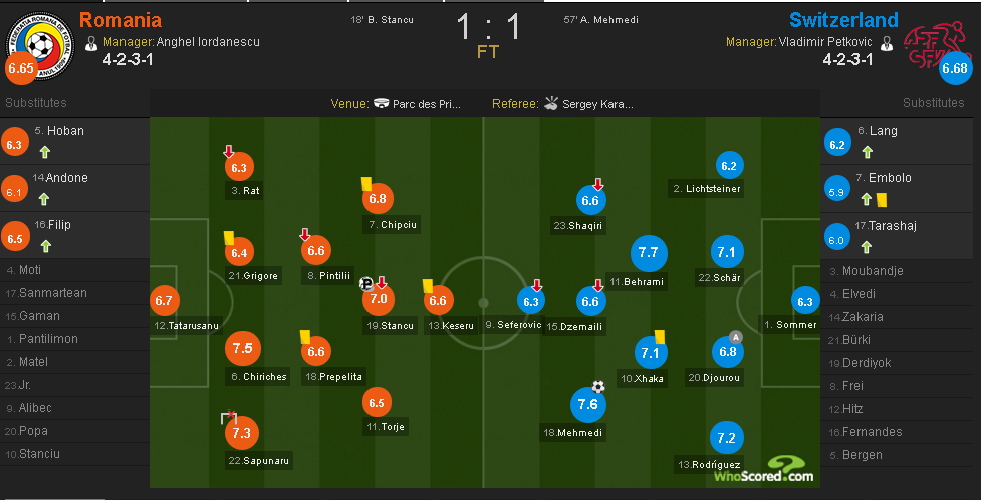Open manager Anghel Iordanescu's profile

pos(209,42)
